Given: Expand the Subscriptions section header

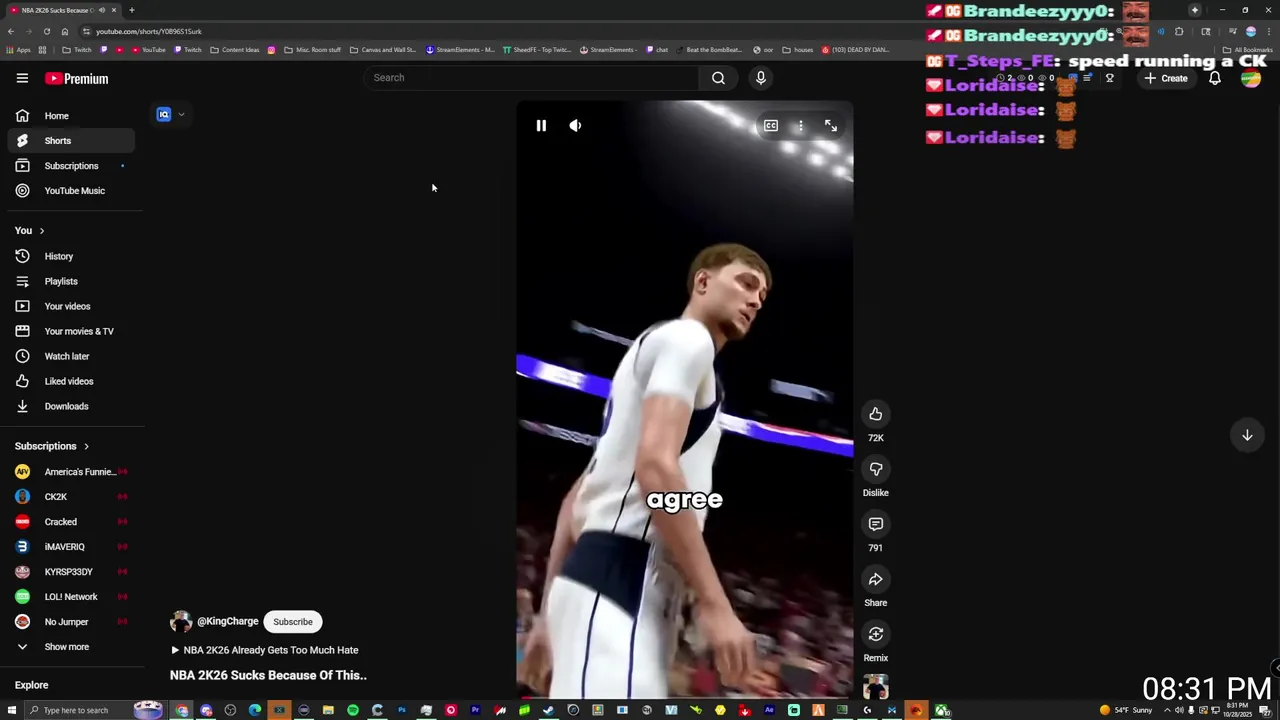Looking at the screenshot, I should 52,446.
